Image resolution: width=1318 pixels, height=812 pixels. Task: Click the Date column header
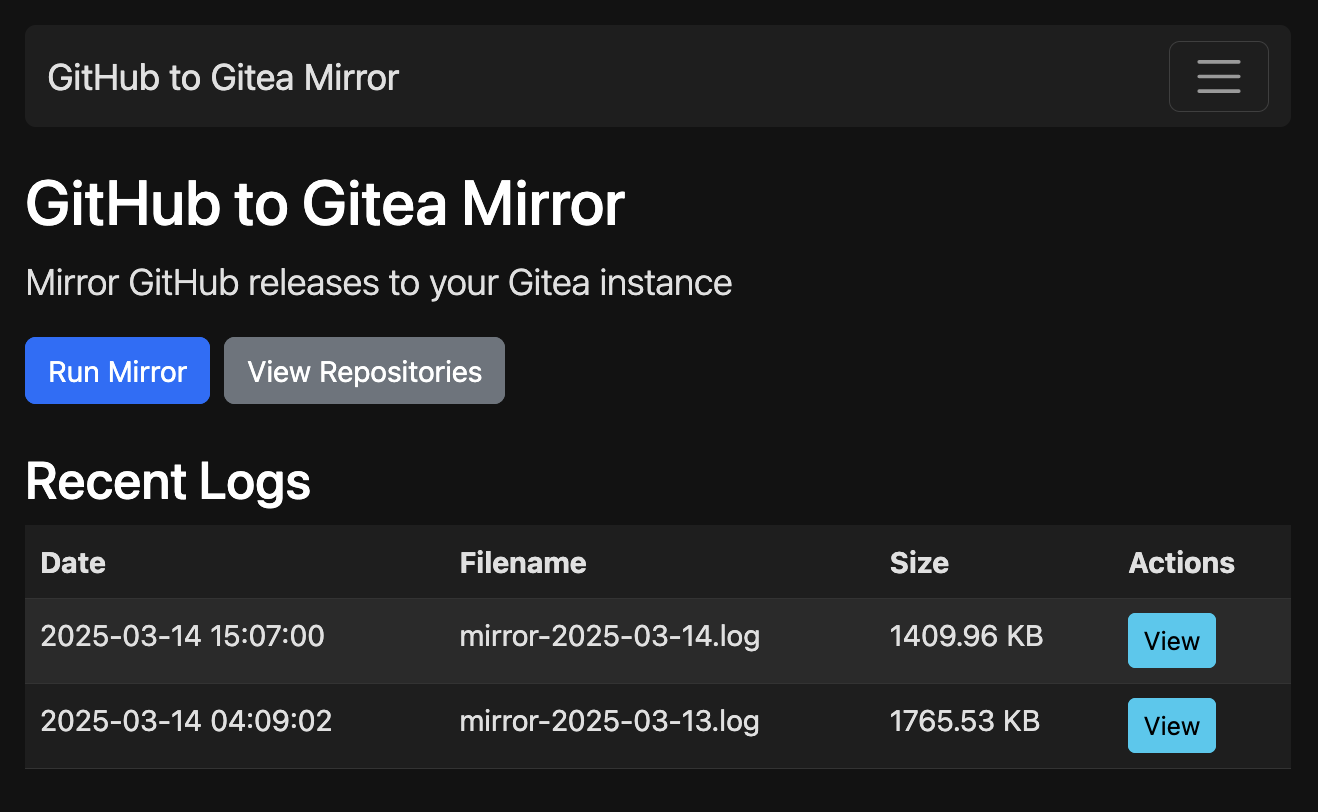(73, 563)
